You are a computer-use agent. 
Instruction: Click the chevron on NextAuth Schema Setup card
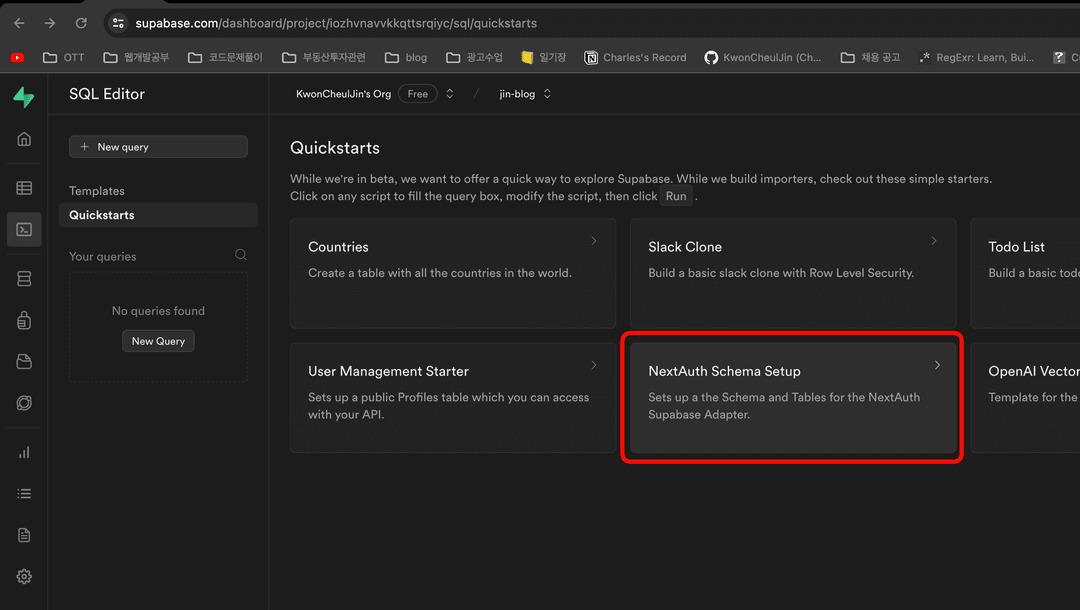tap(937, 365)
